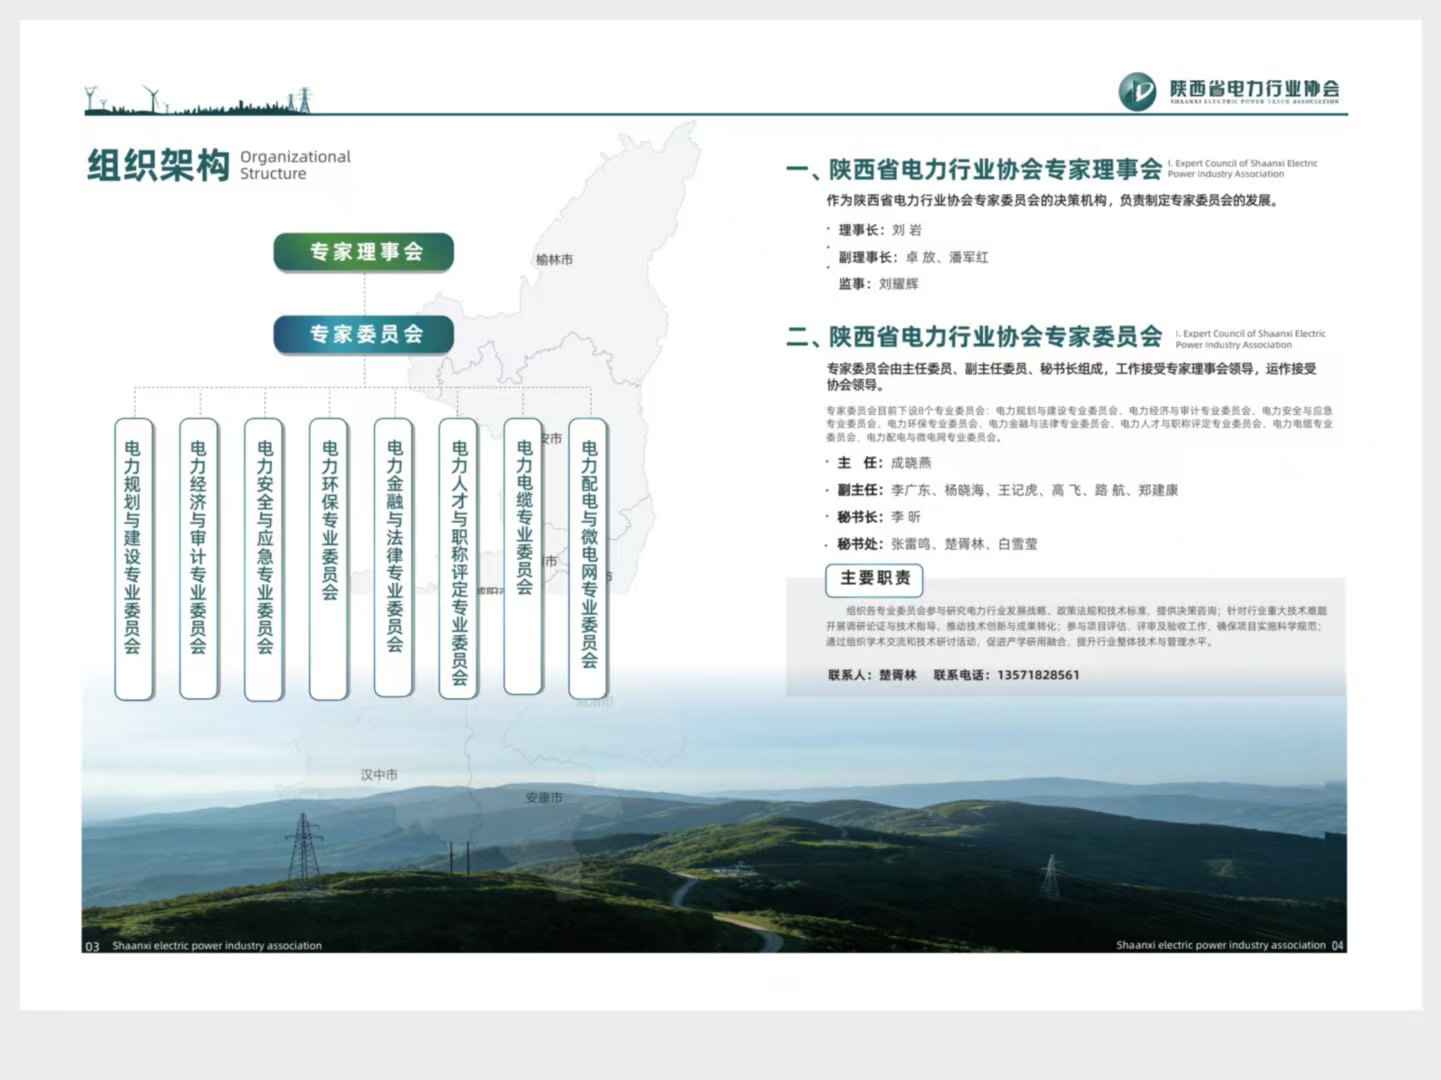Viewport: 1441px width, 1080px height.
Task: Click the 组织架构 page title
Action: 159,165
